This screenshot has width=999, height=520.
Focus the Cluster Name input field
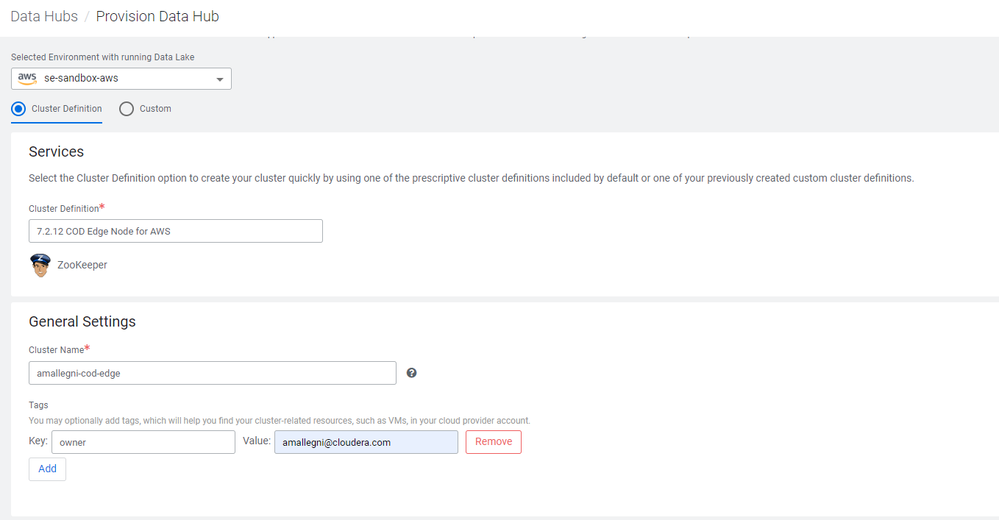click(212, 373)
